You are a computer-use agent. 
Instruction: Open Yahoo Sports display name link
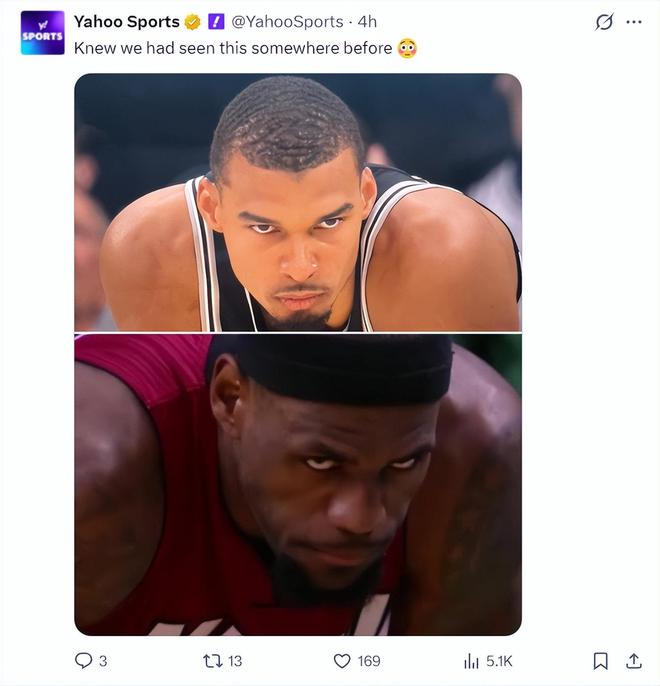coord(127,21)
